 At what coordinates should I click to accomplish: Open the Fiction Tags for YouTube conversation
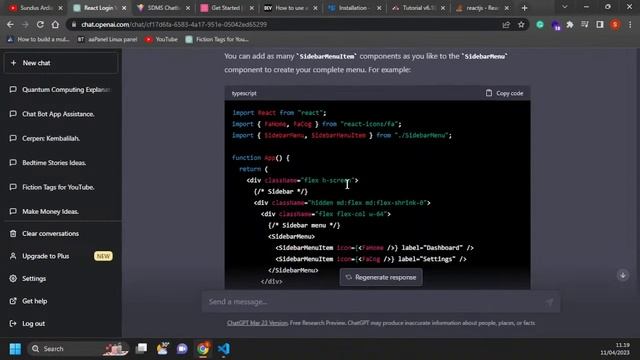(x=61, y=187)
